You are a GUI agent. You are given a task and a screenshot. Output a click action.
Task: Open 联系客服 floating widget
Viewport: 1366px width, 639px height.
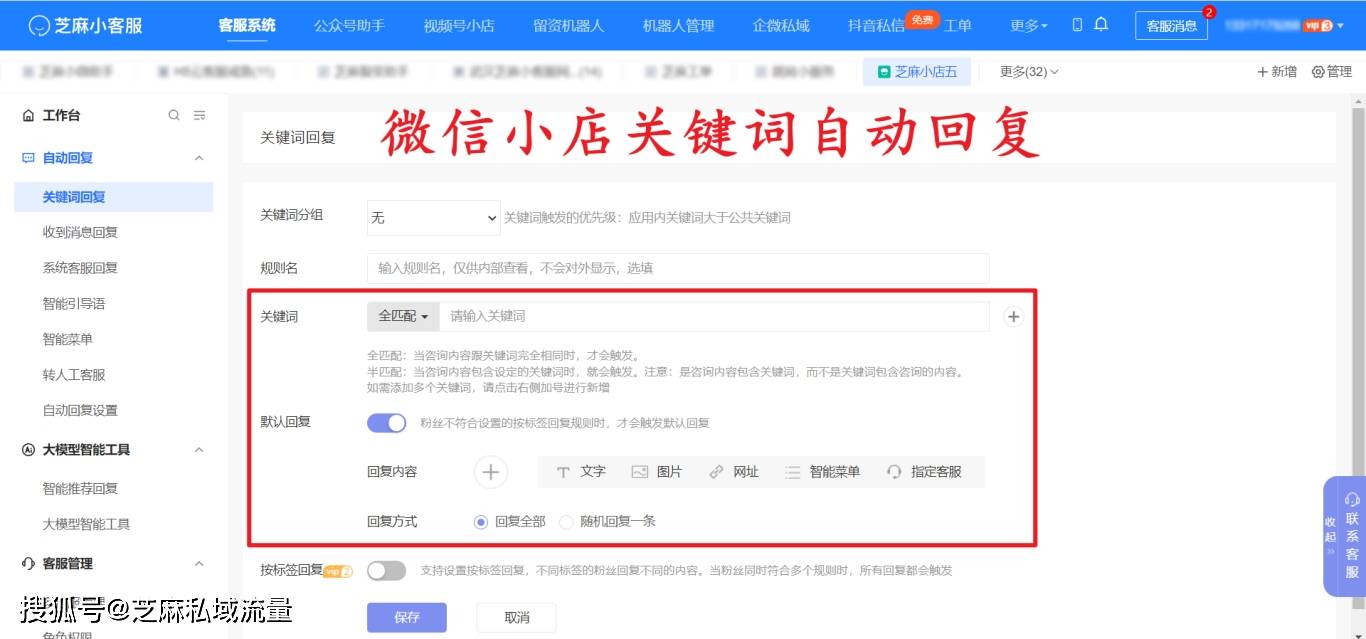point(1352,536)
